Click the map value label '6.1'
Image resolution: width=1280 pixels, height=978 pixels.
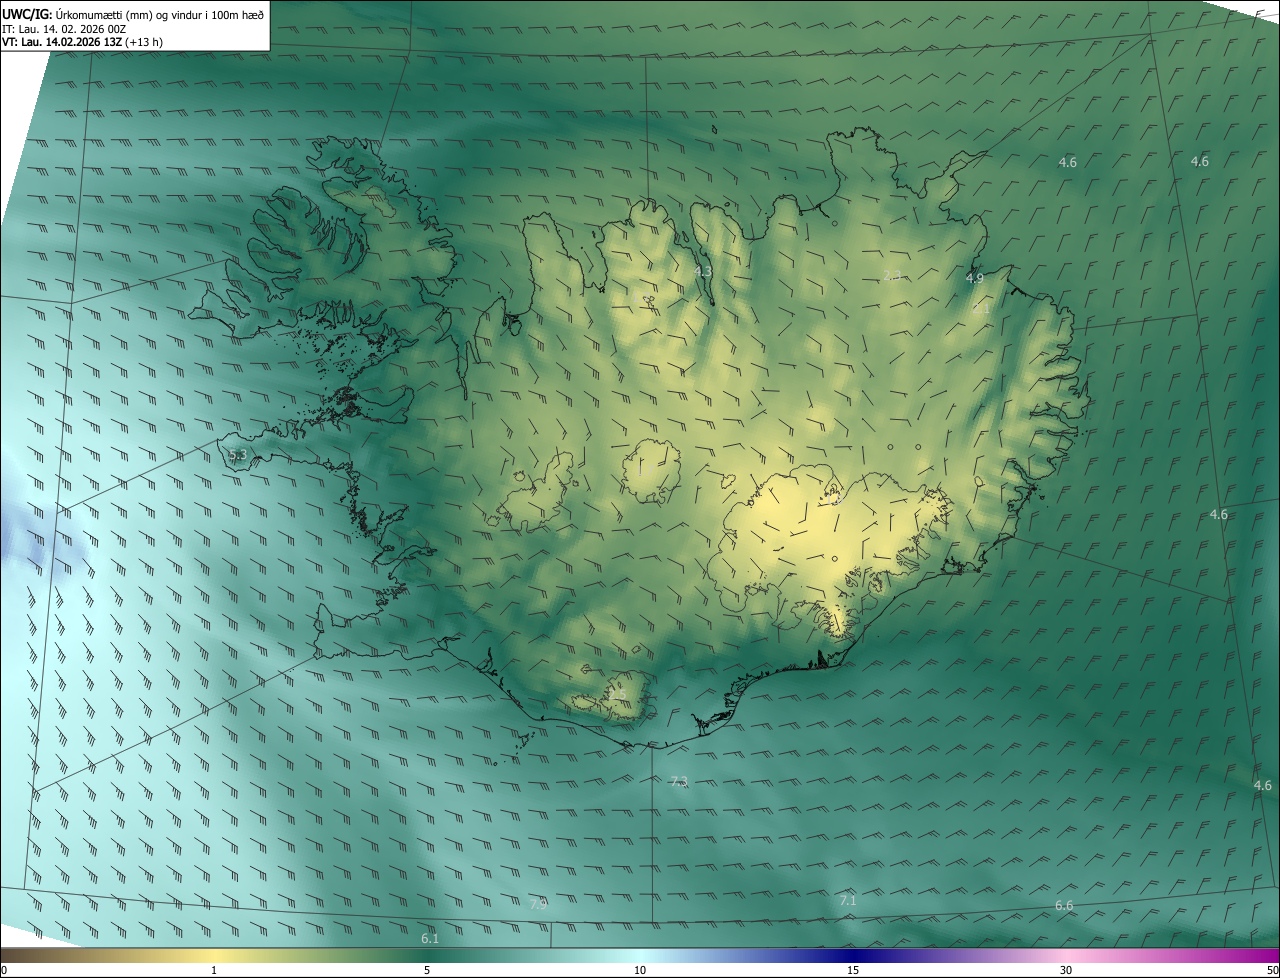[430, 938]
